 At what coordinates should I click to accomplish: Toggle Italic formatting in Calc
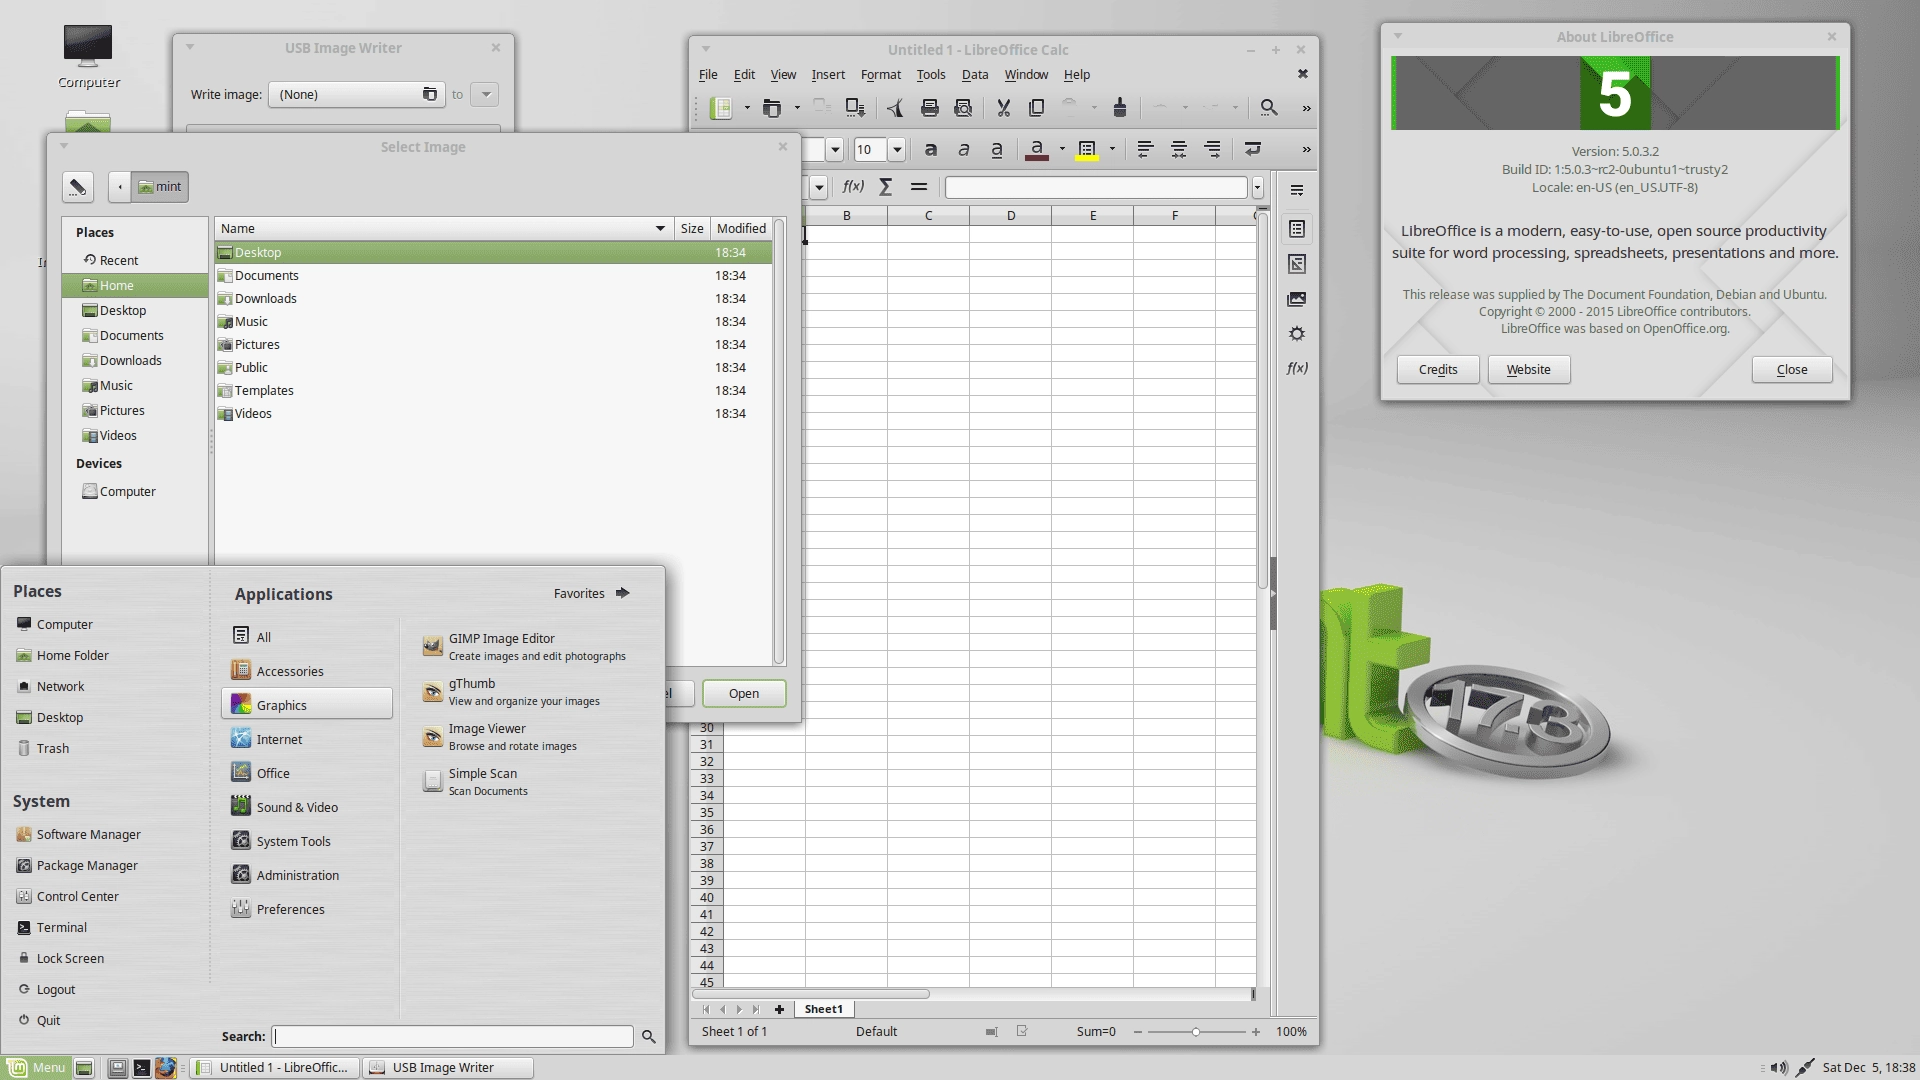click(963, 149)
